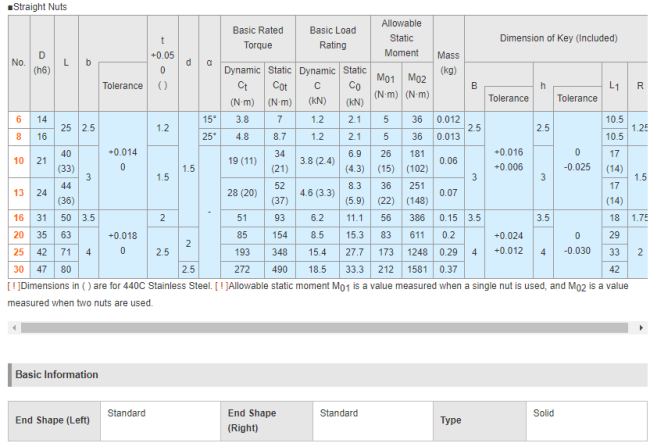Click nut number 16 link
The width and height of the screenshot is (650, 443).
(x=18, y=217)
